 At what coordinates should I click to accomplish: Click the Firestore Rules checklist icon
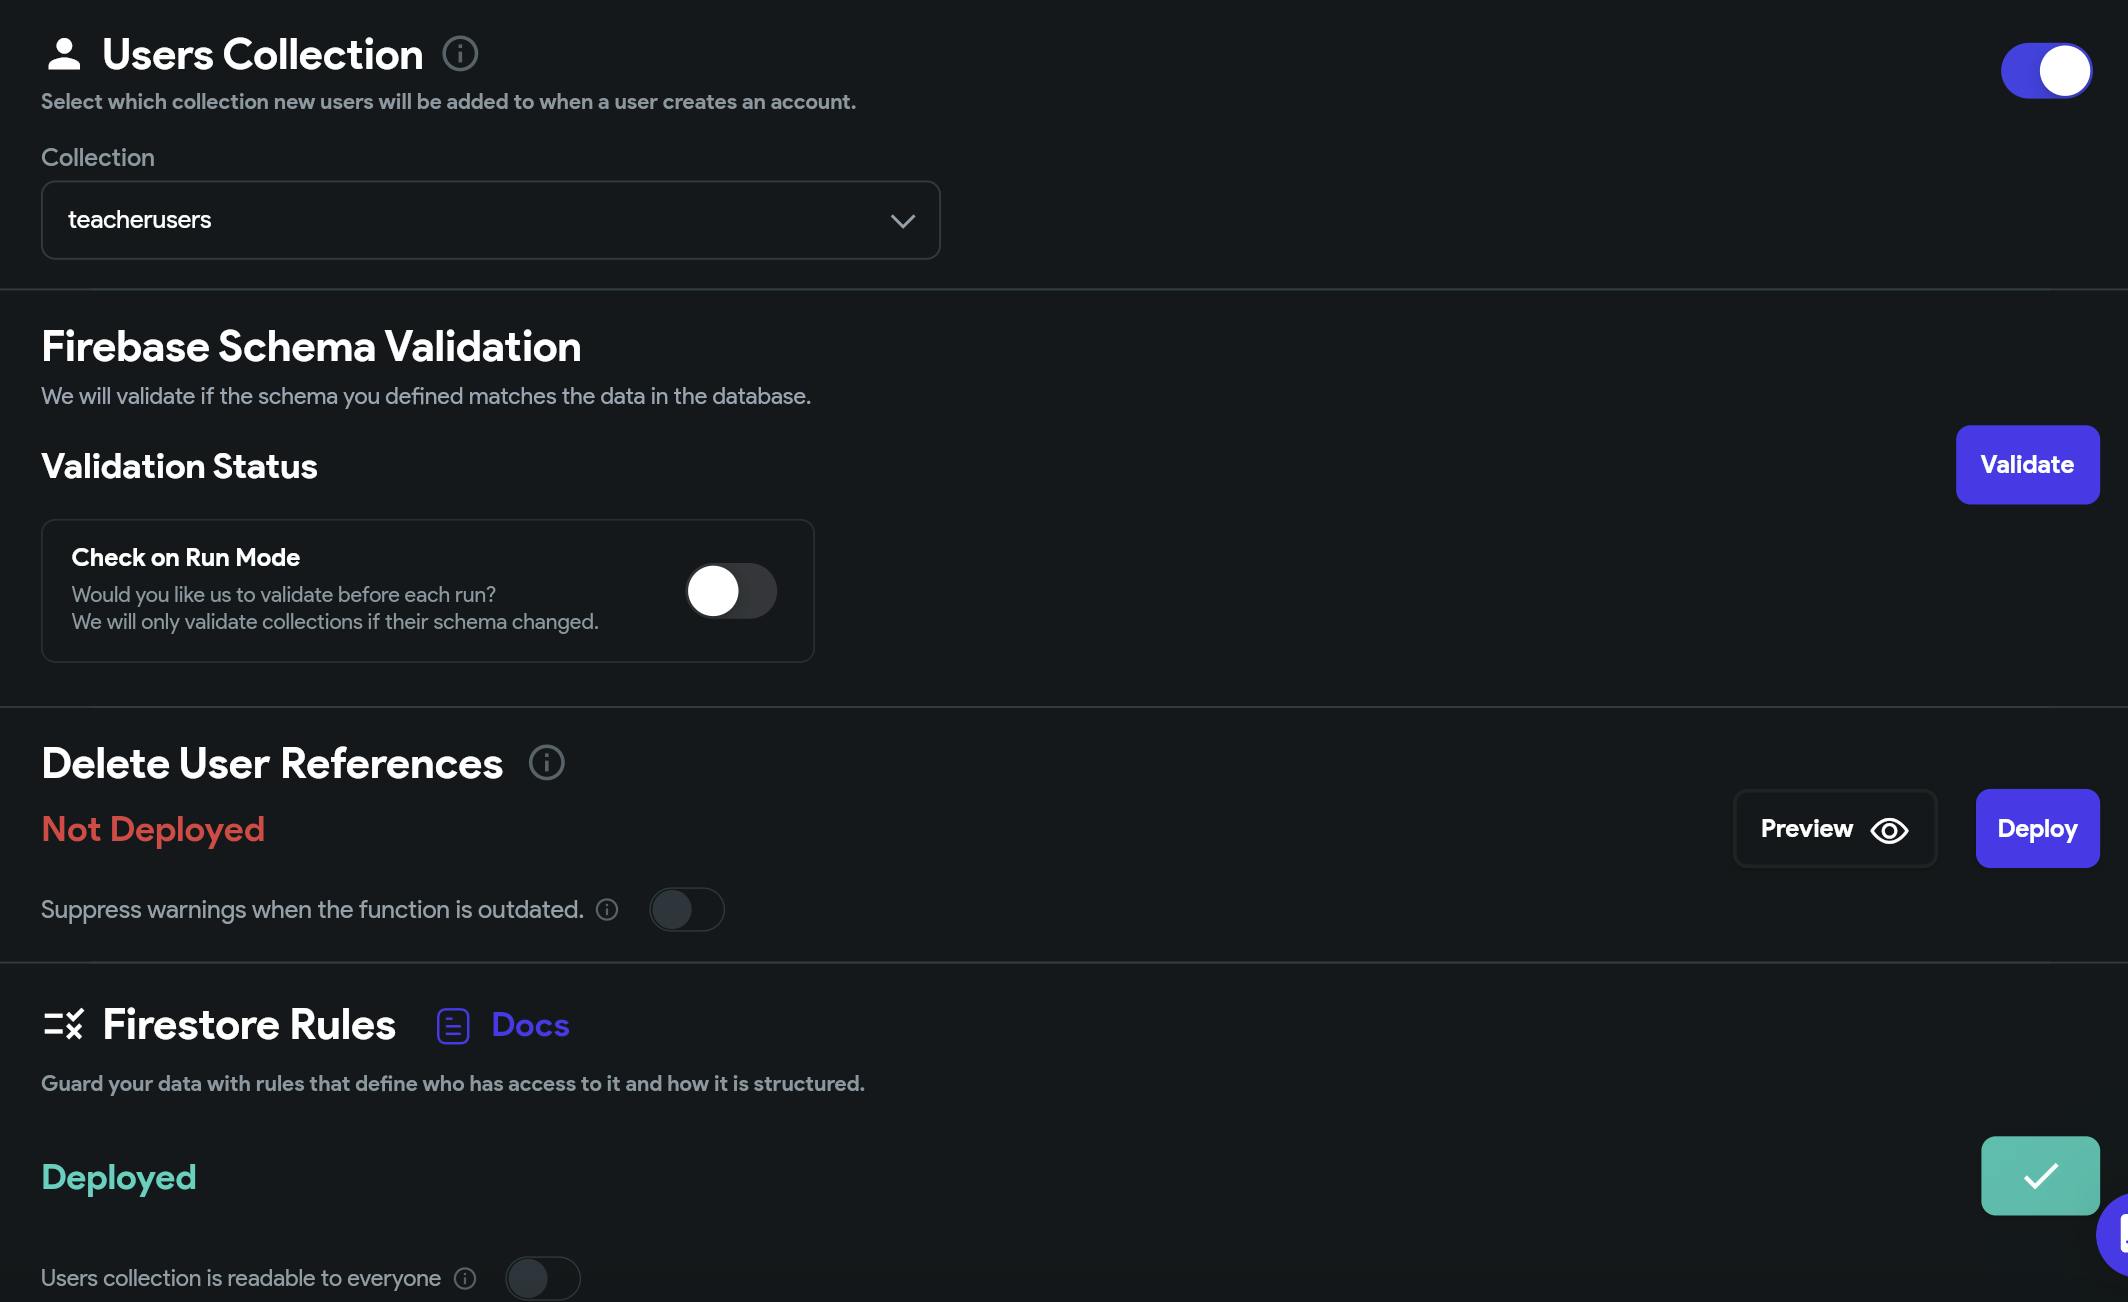pyautogui.click(x=64, y=1024)
